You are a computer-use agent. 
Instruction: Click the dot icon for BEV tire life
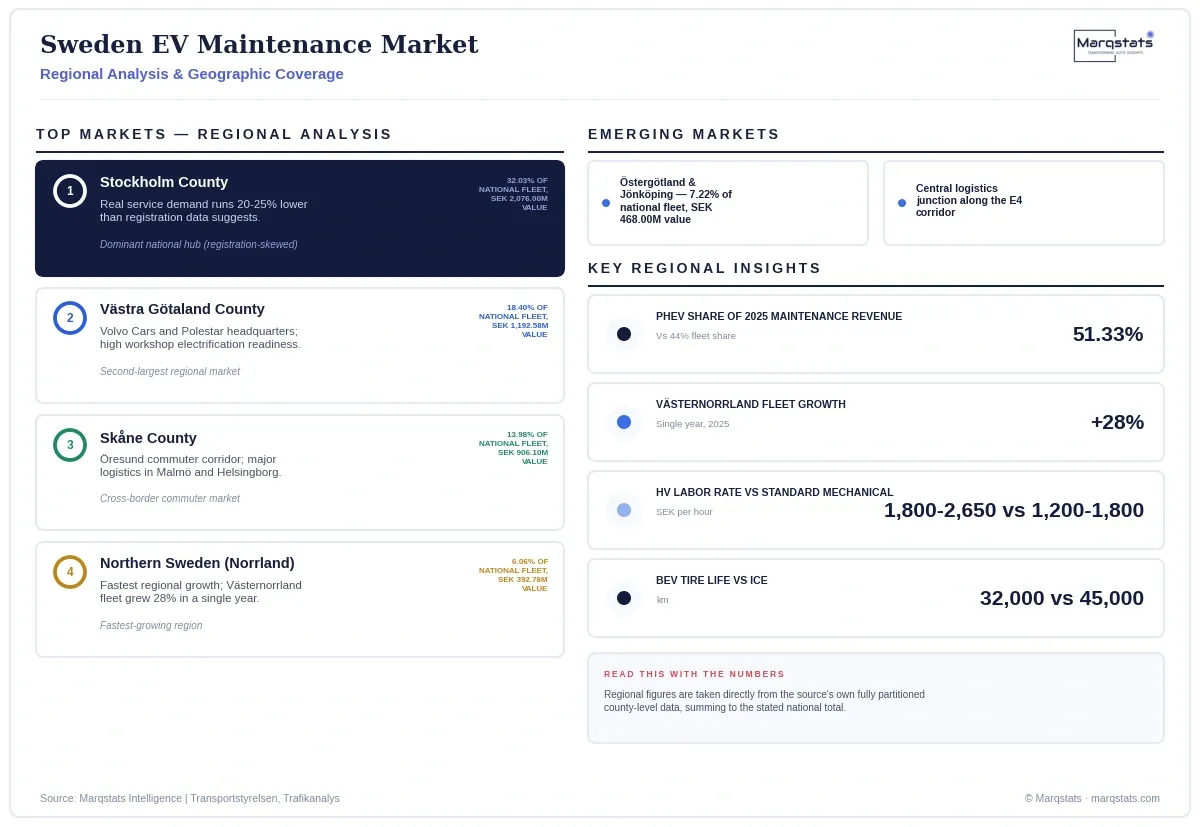[624, 598]
